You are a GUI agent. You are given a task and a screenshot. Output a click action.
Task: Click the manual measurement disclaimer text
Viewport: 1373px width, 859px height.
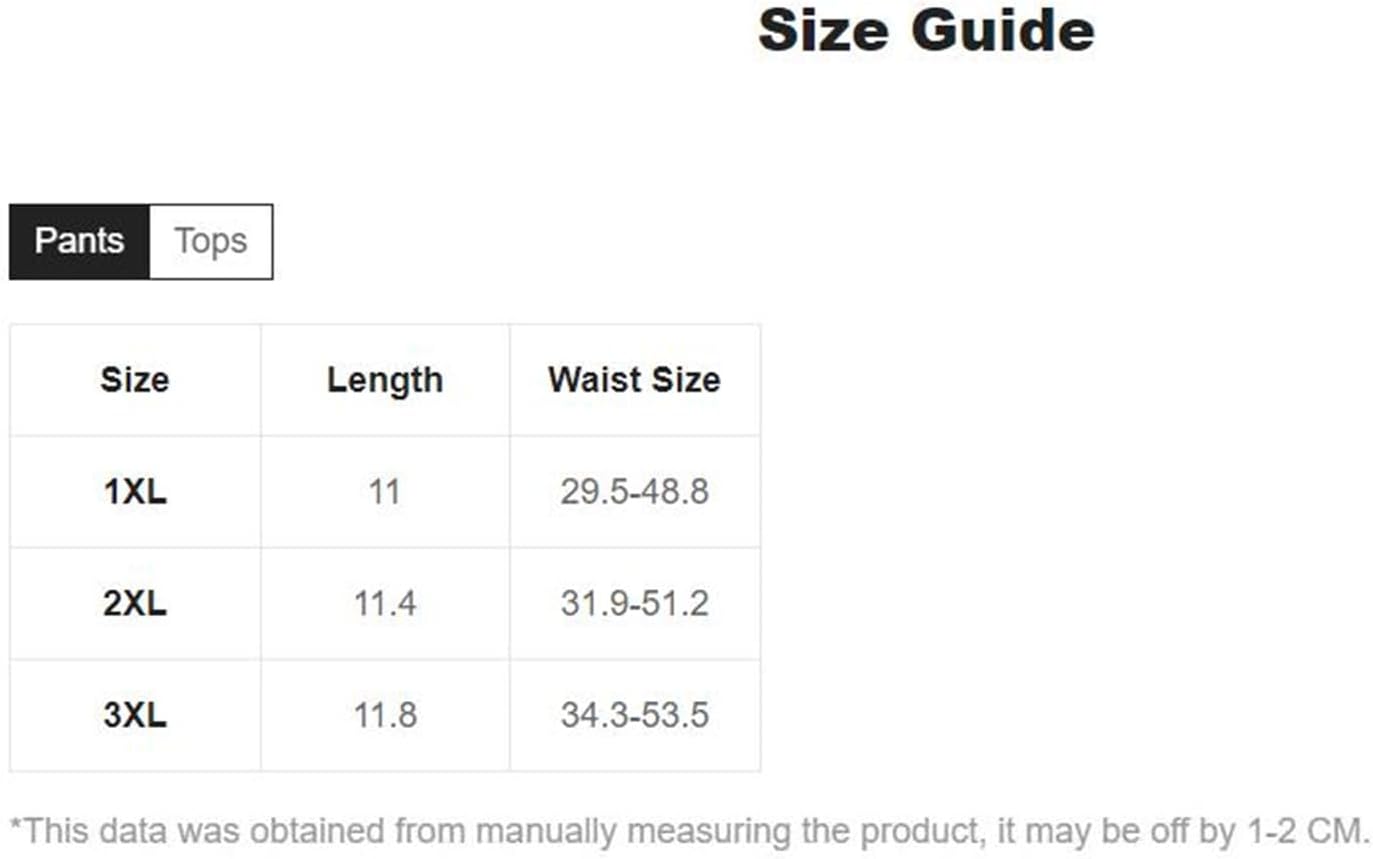click(x=689, y=831)
